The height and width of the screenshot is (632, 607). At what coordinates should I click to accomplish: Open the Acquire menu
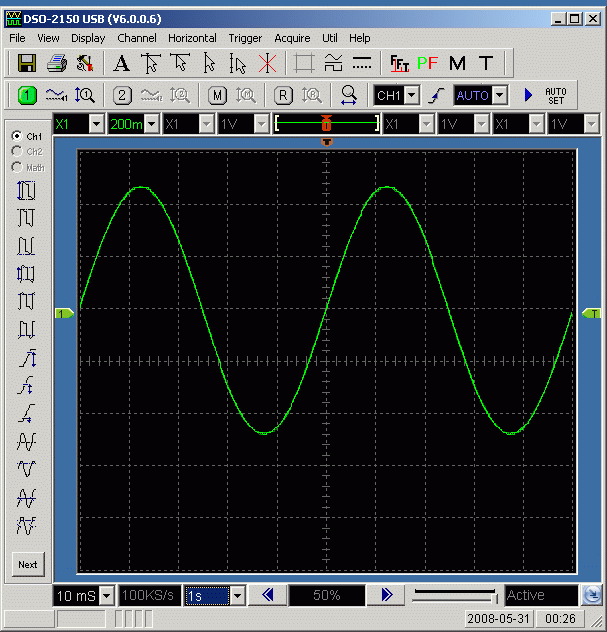[292, 38]
